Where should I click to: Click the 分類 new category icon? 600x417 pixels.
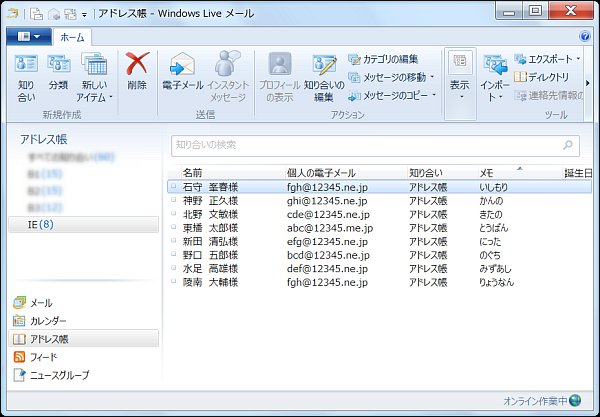(59, 64)
